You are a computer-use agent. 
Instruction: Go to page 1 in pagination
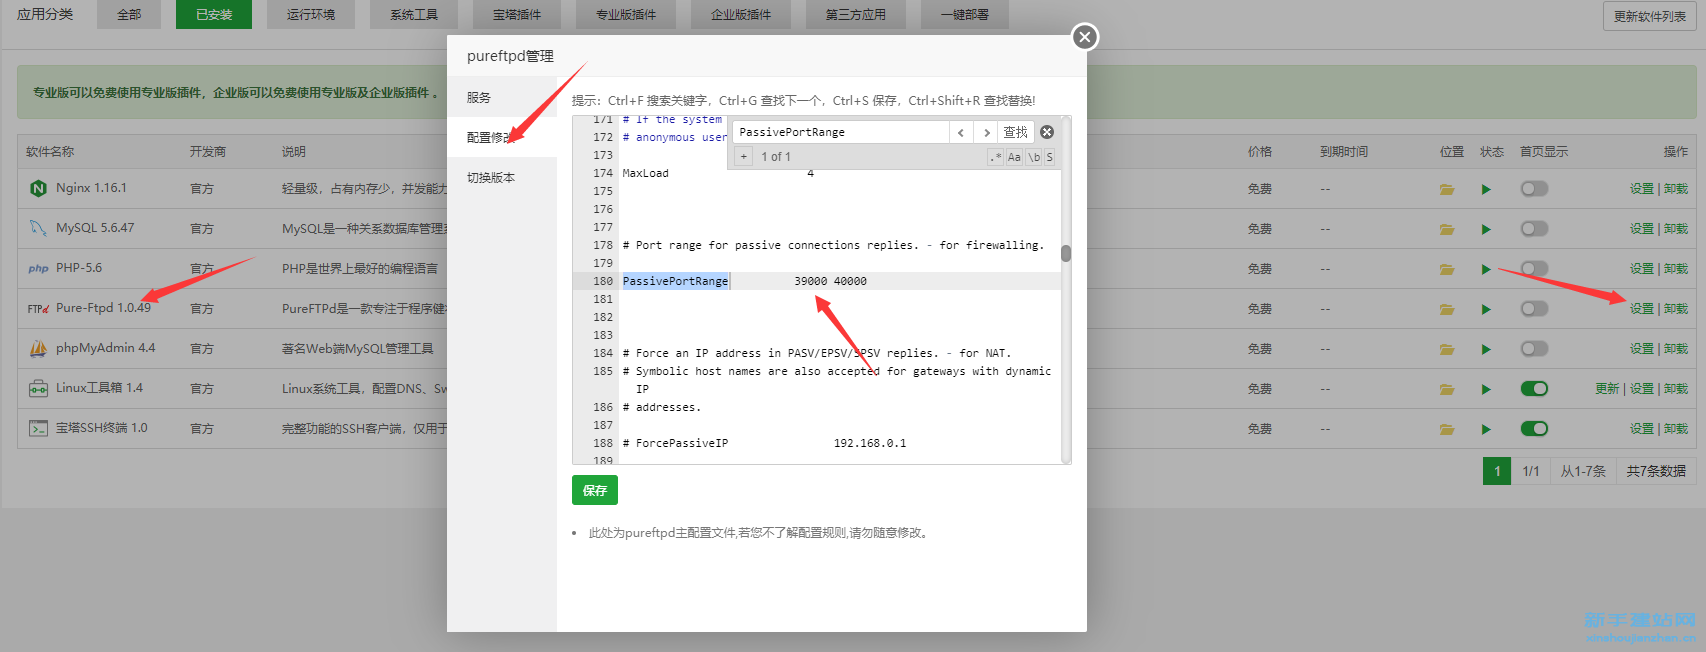(x=1497, y=471)
